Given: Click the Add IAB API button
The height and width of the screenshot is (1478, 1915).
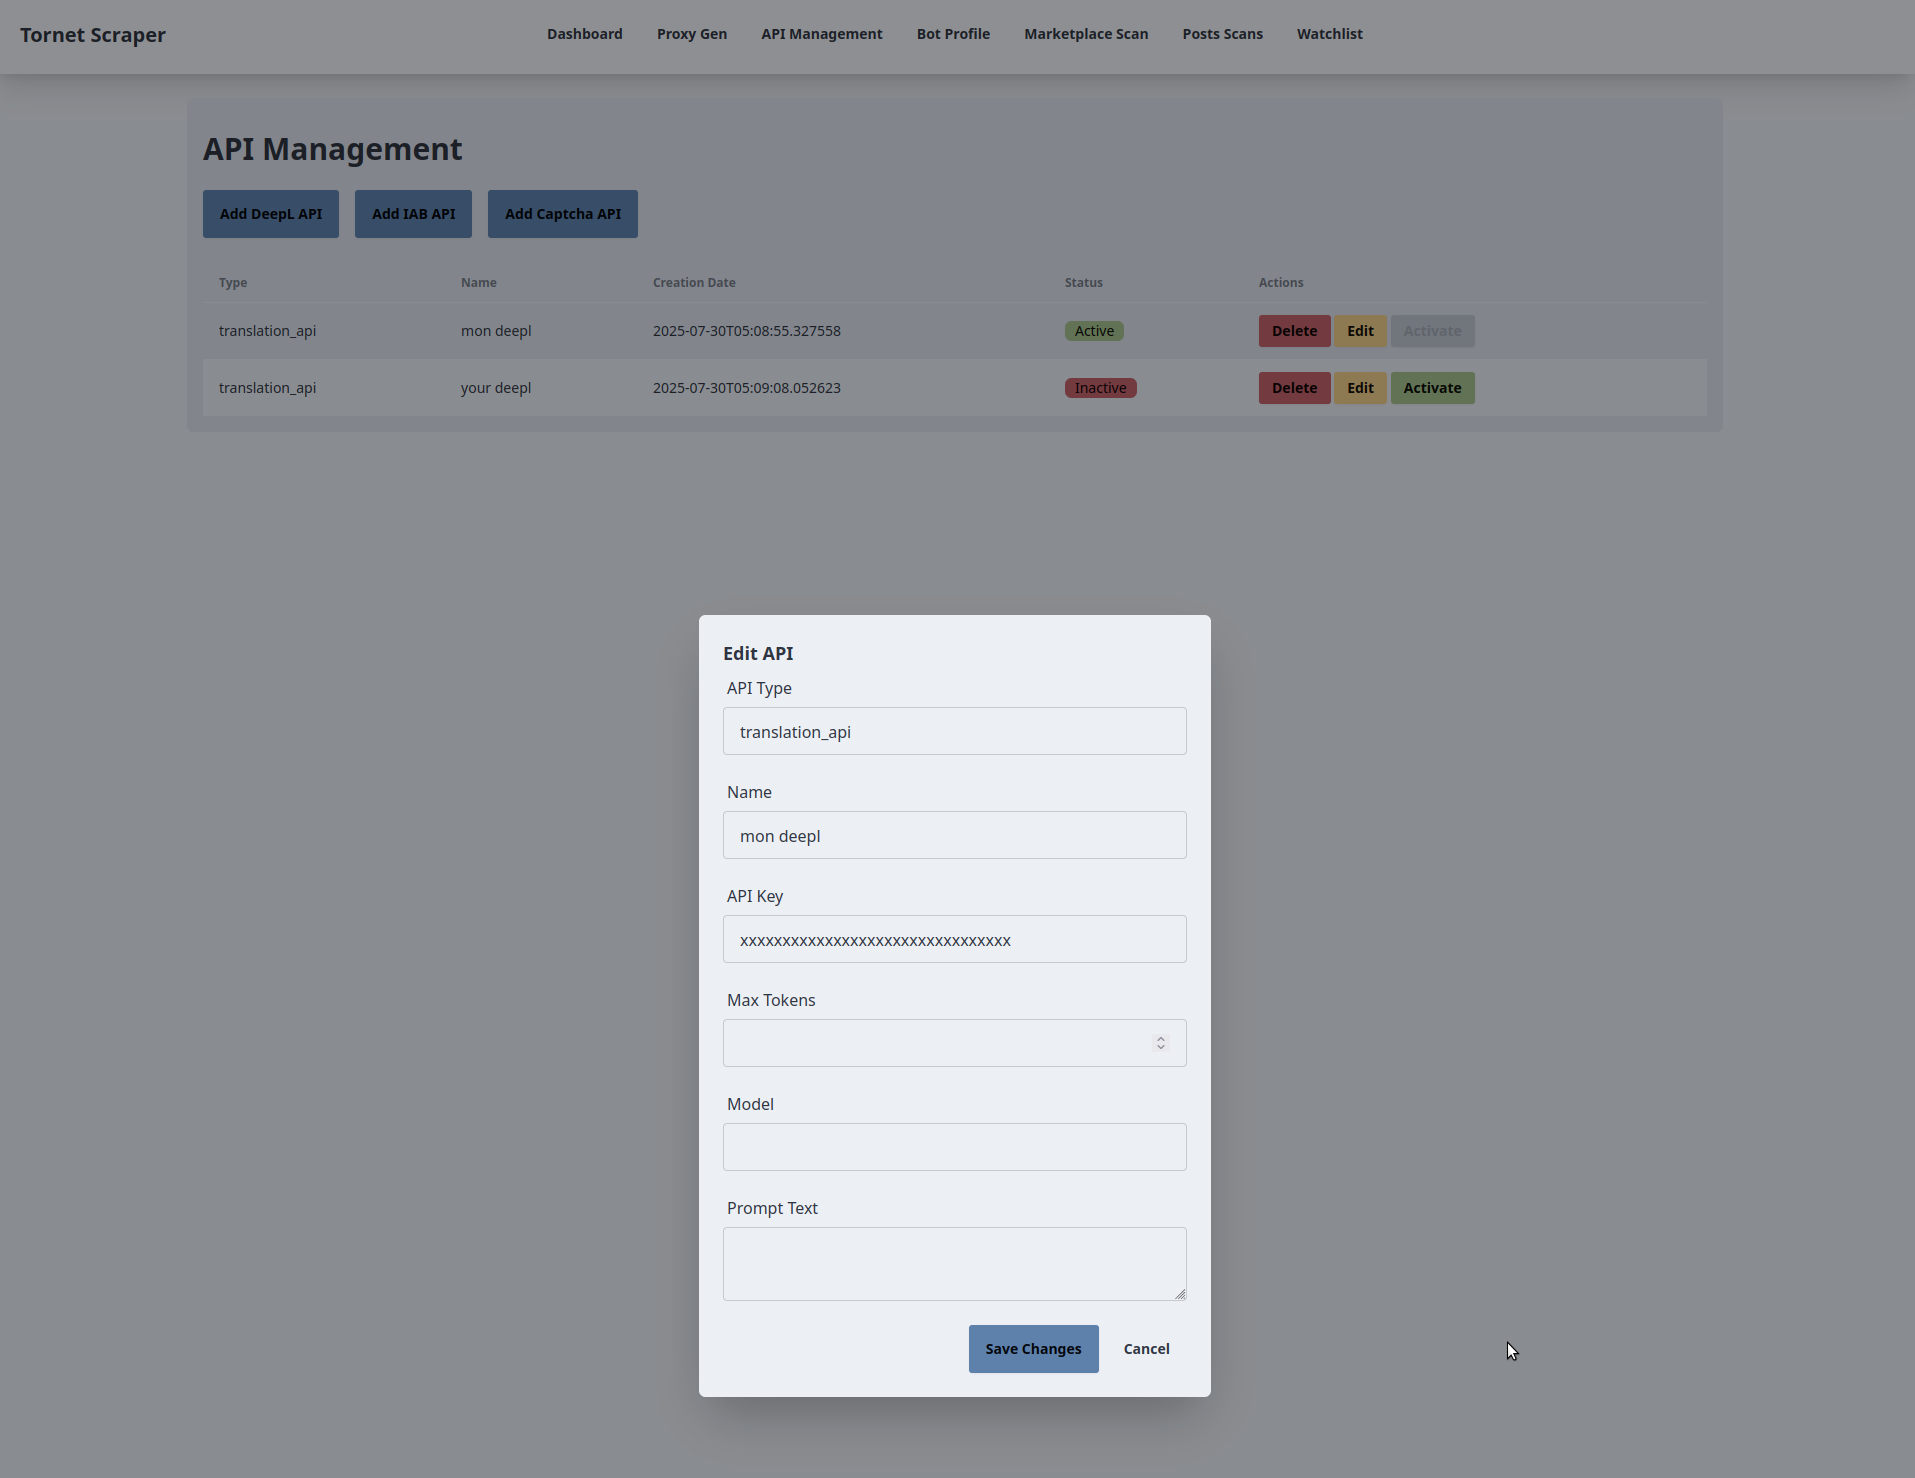Looking at the screenshot, I should click(413, 213).
